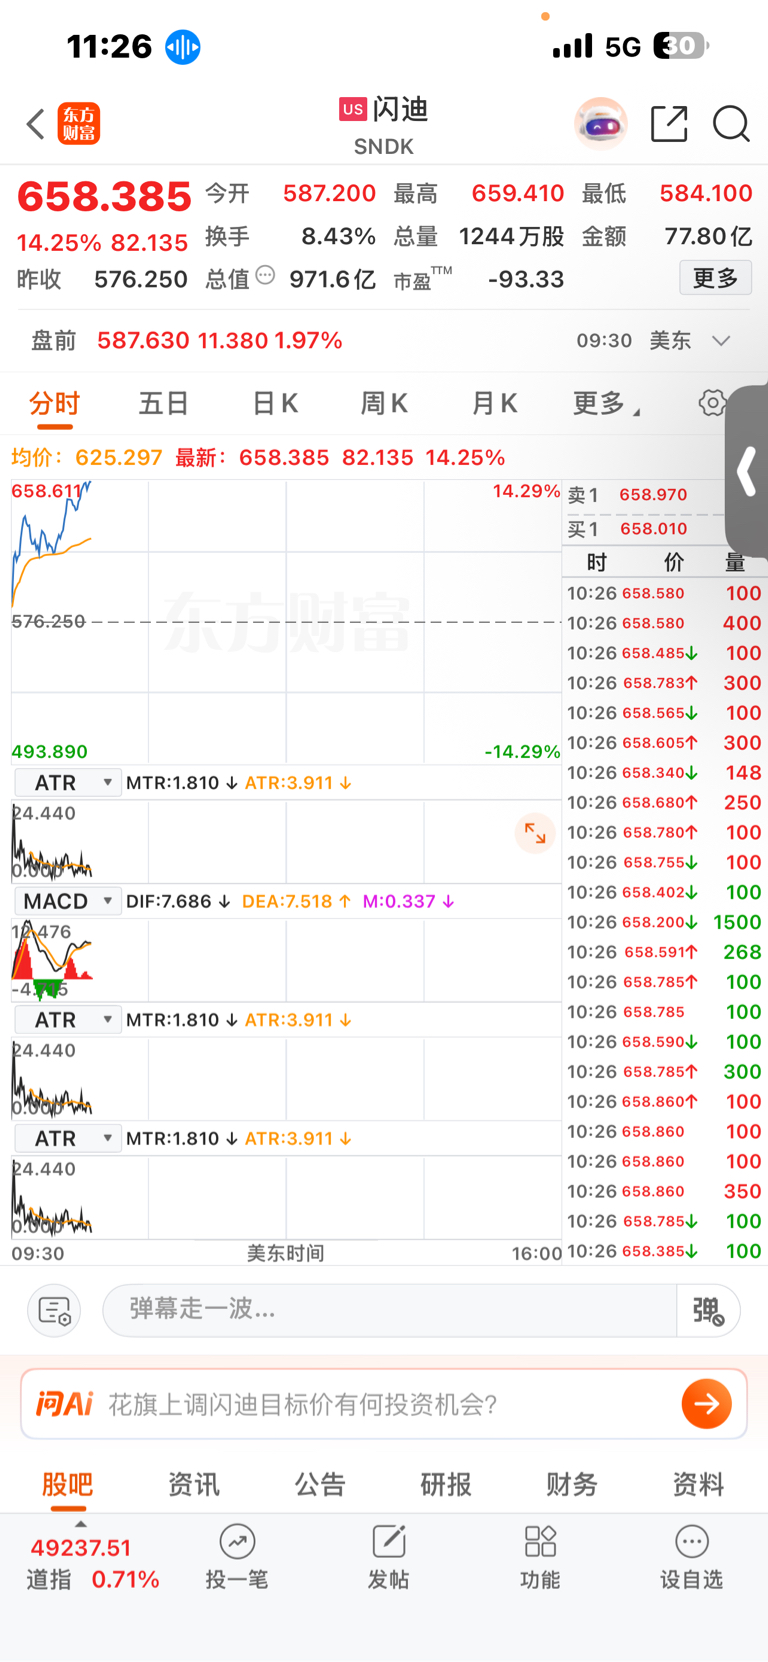Switch to the 五日 tab
This screenshot has height=1662, width=768.
(x=164, y=404)
